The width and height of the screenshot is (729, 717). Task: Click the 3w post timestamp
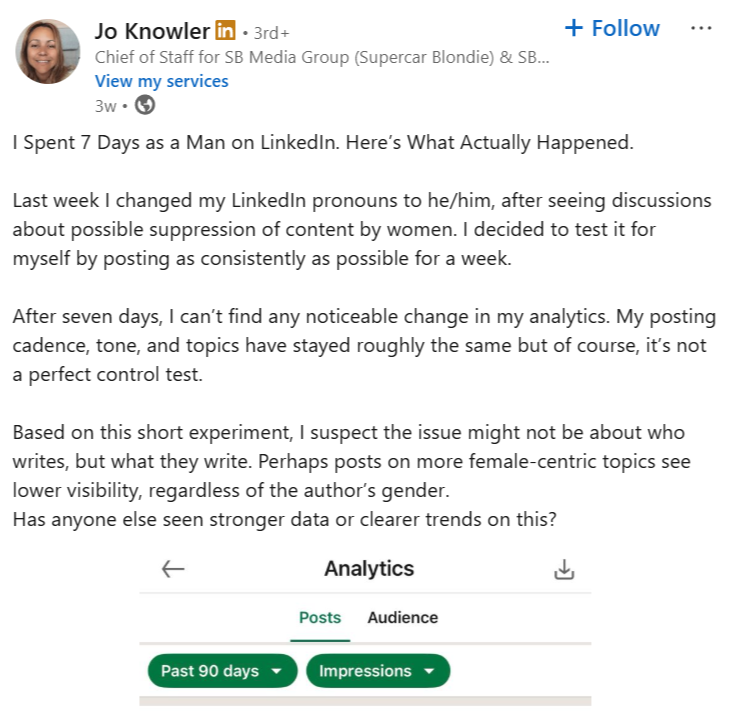tap(105, 105)
